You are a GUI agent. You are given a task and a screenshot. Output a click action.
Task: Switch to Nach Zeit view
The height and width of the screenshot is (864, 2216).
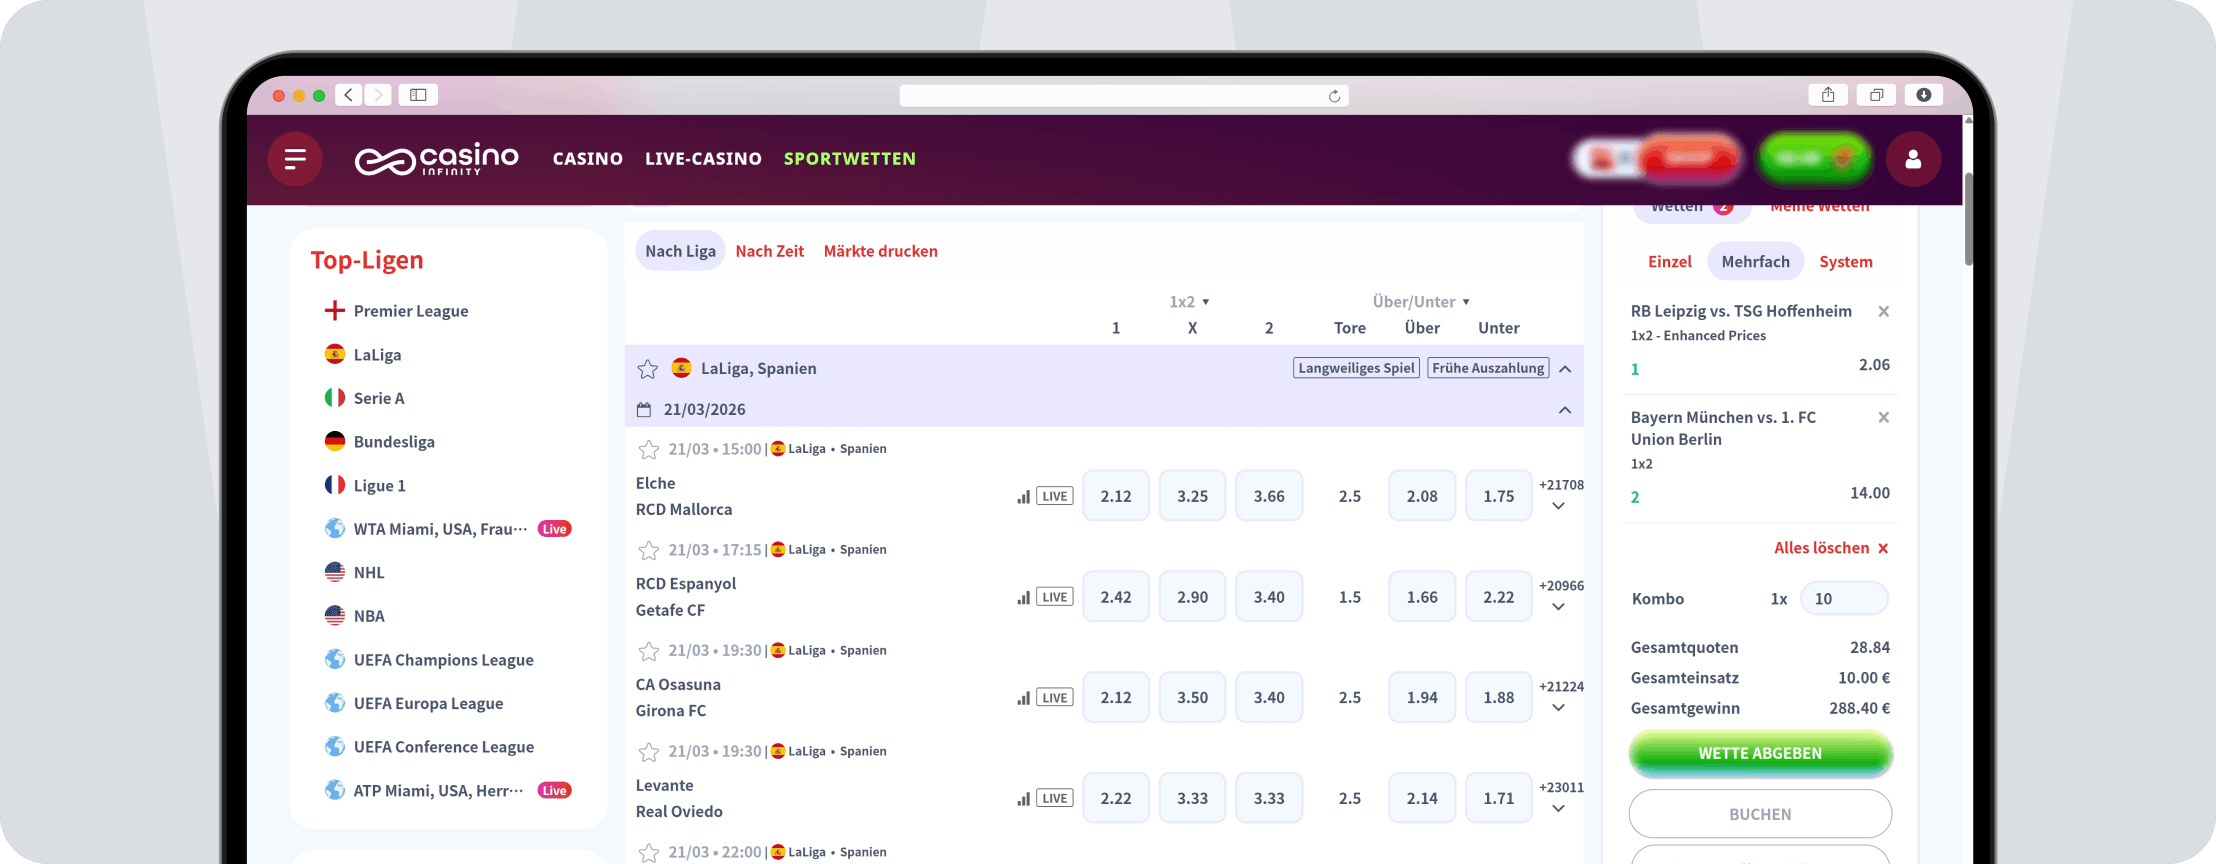770,251
